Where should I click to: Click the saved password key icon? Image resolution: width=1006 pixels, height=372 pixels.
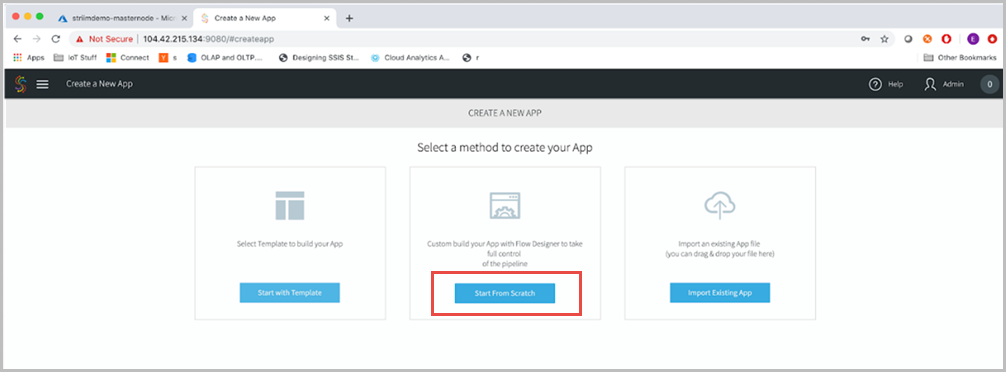coord(865,39)
